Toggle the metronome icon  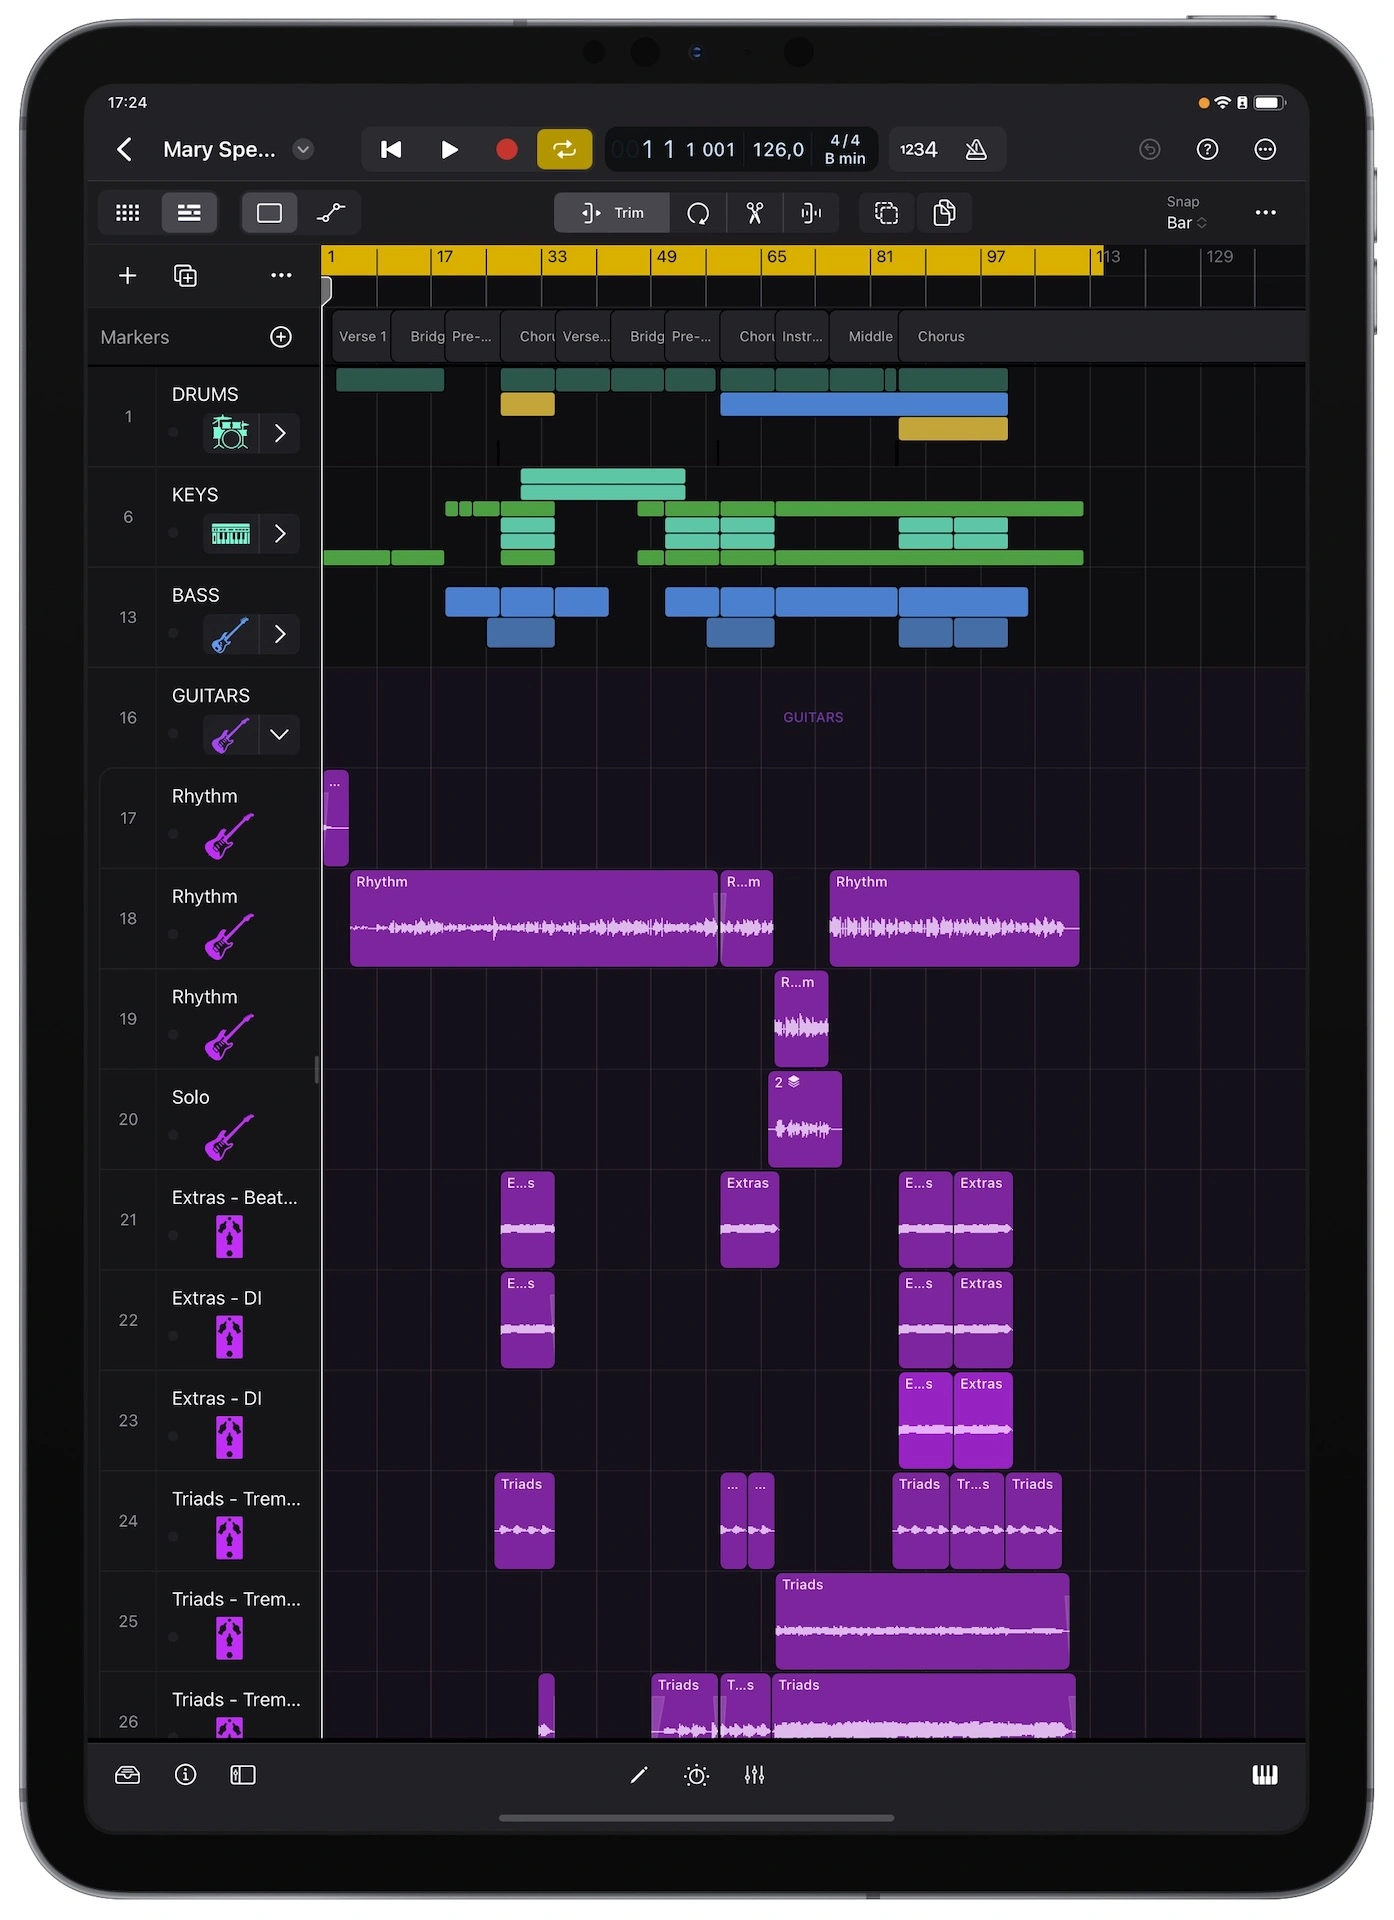pyautogui.click(x=976, y=150)
